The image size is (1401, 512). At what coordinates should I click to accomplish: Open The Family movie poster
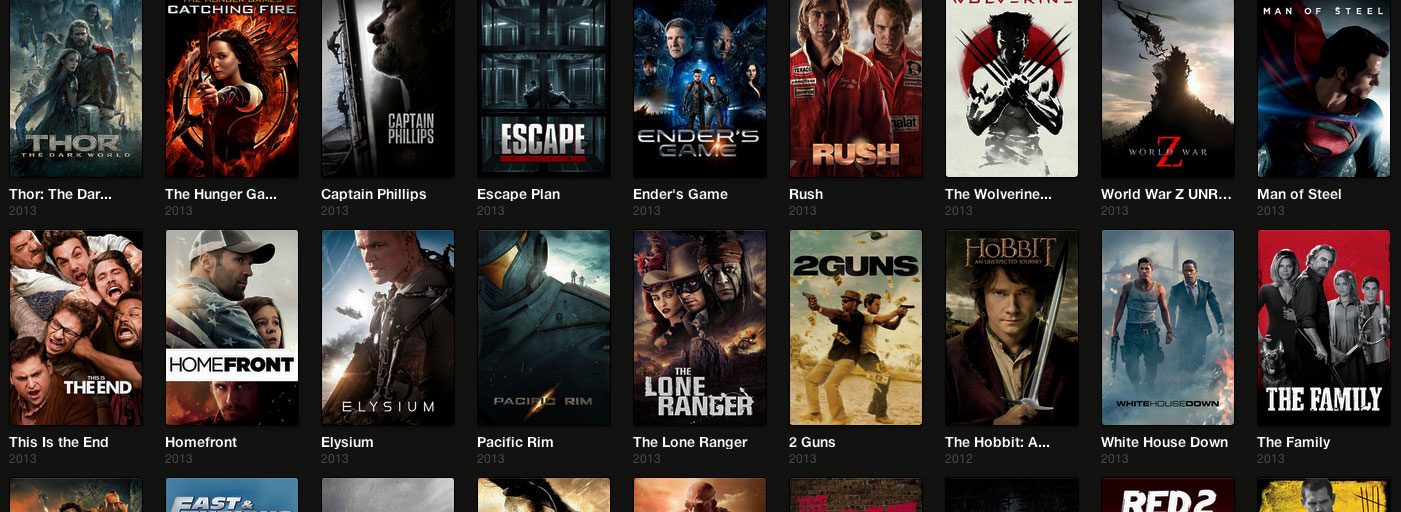click(1324, 328)
